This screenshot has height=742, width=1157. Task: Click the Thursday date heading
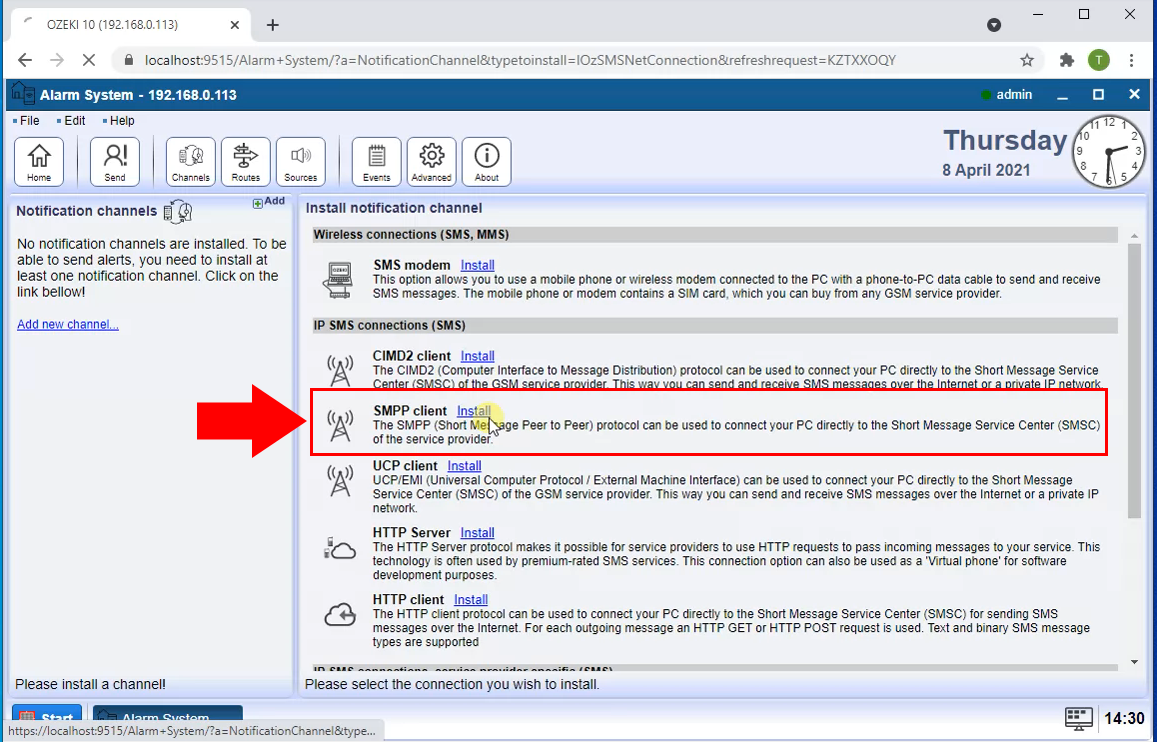tap(1005, 141)
